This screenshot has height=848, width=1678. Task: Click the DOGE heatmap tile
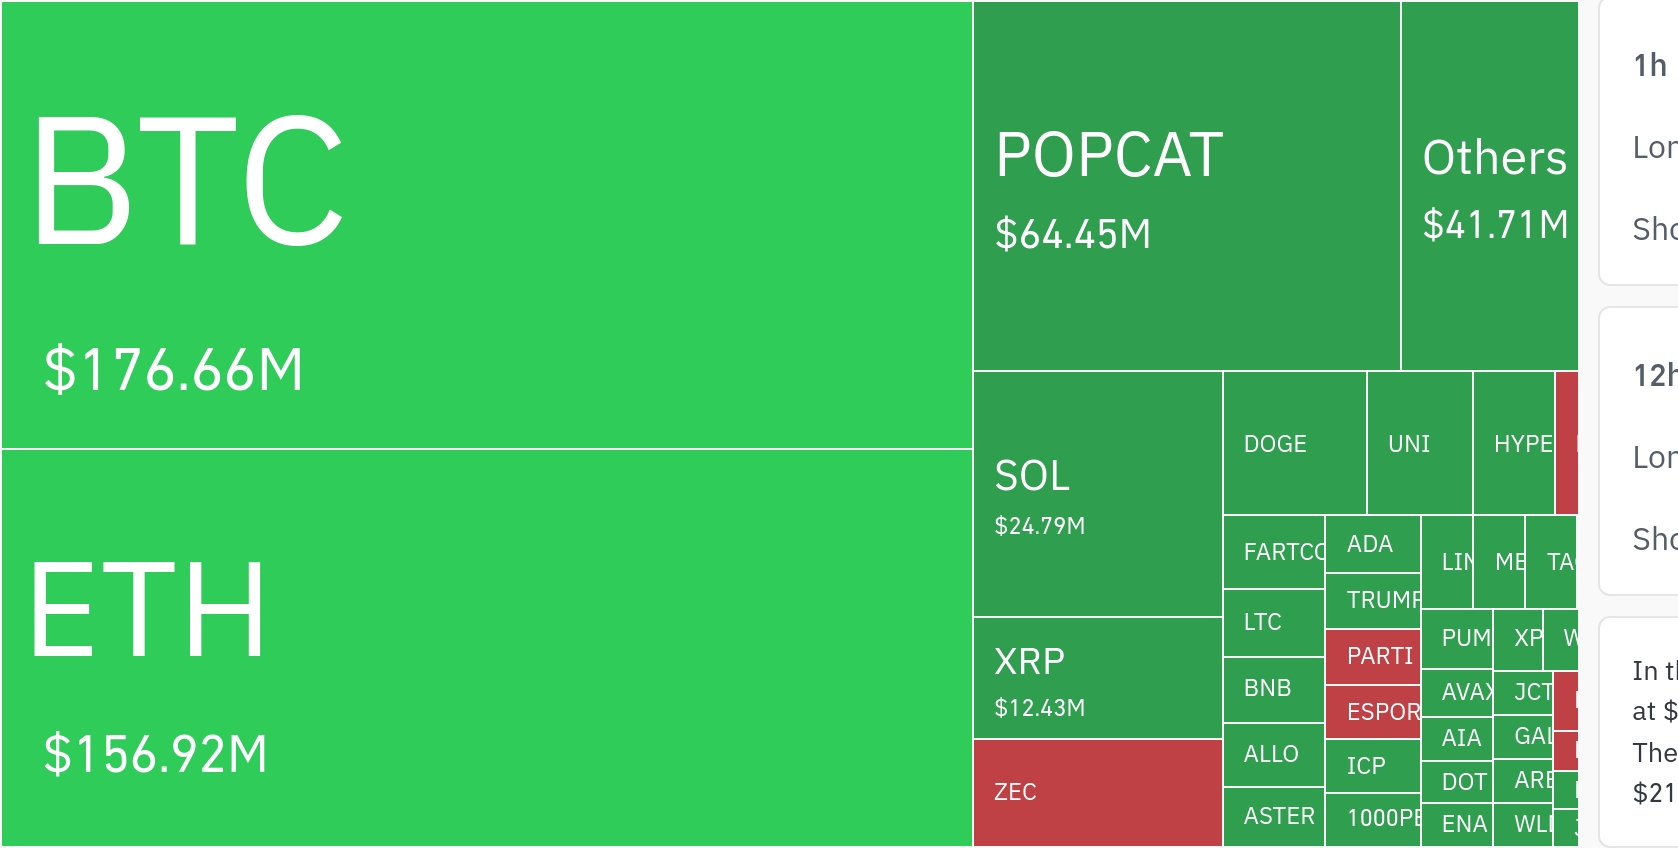(x=1294, y=444)
